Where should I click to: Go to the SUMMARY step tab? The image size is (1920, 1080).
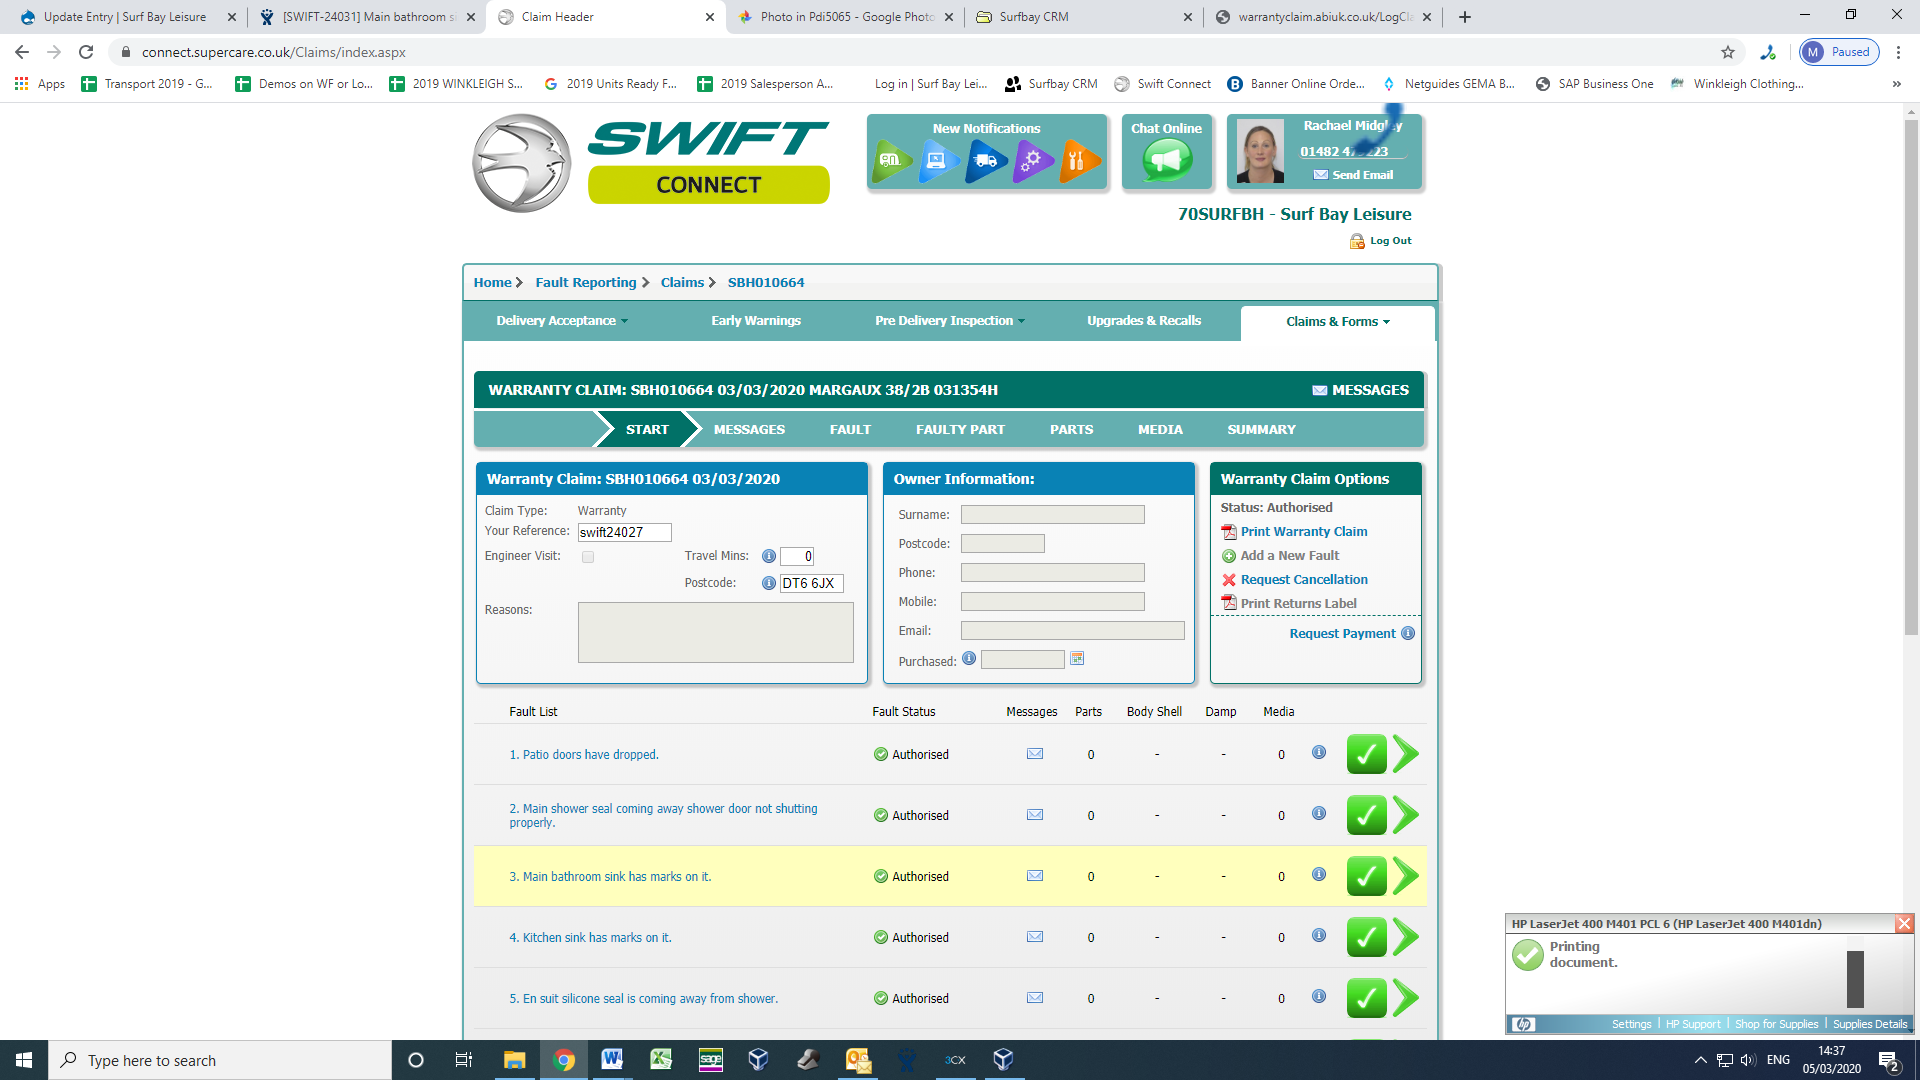(x=1261, y=429)
